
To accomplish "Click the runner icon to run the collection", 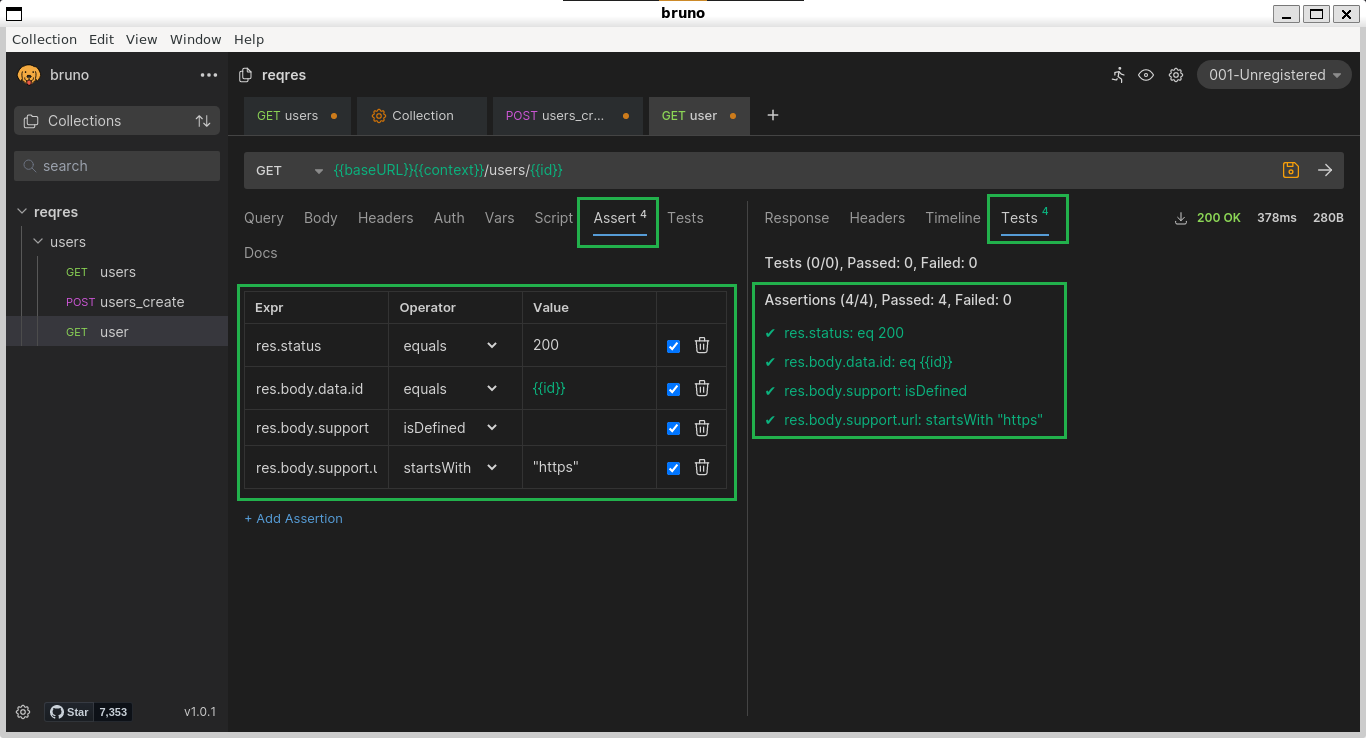I will tap(1118, 75).
